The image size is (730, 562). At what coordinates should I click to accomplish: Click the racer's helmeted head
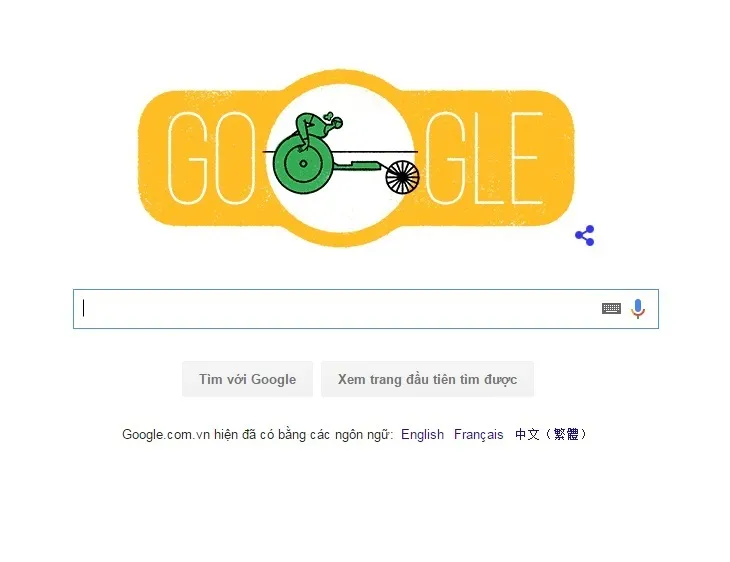(336, 122)
